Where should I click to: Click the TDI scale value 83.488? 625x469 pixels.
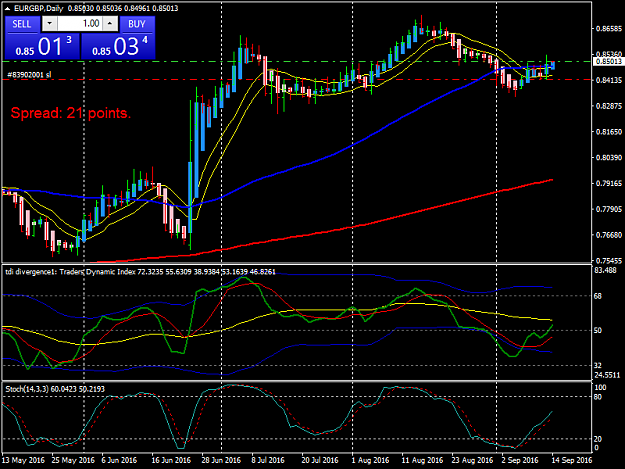pyautogui.click(x=605, y=270)
